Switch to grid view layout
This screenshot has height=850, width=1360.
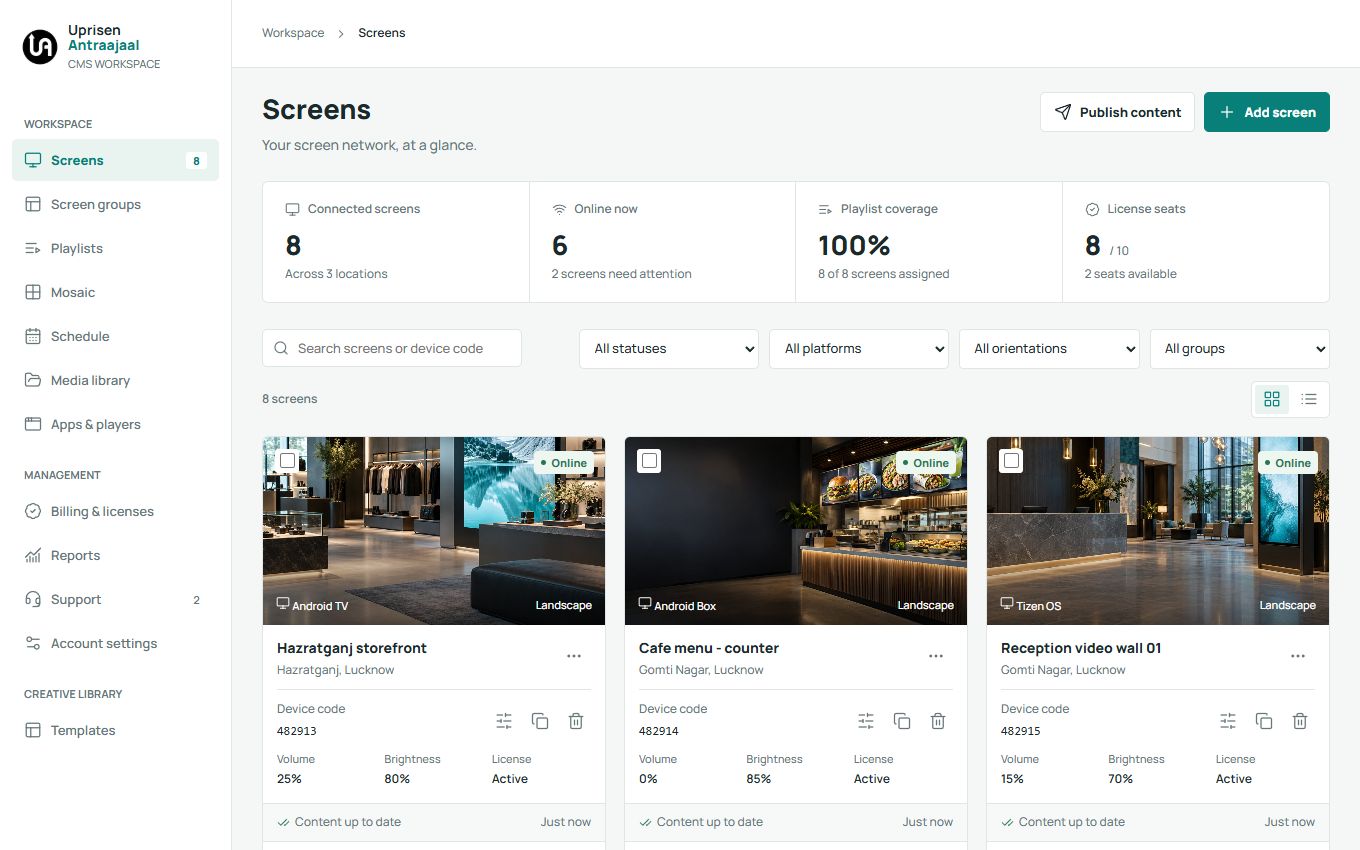(x=1272, y=399)
